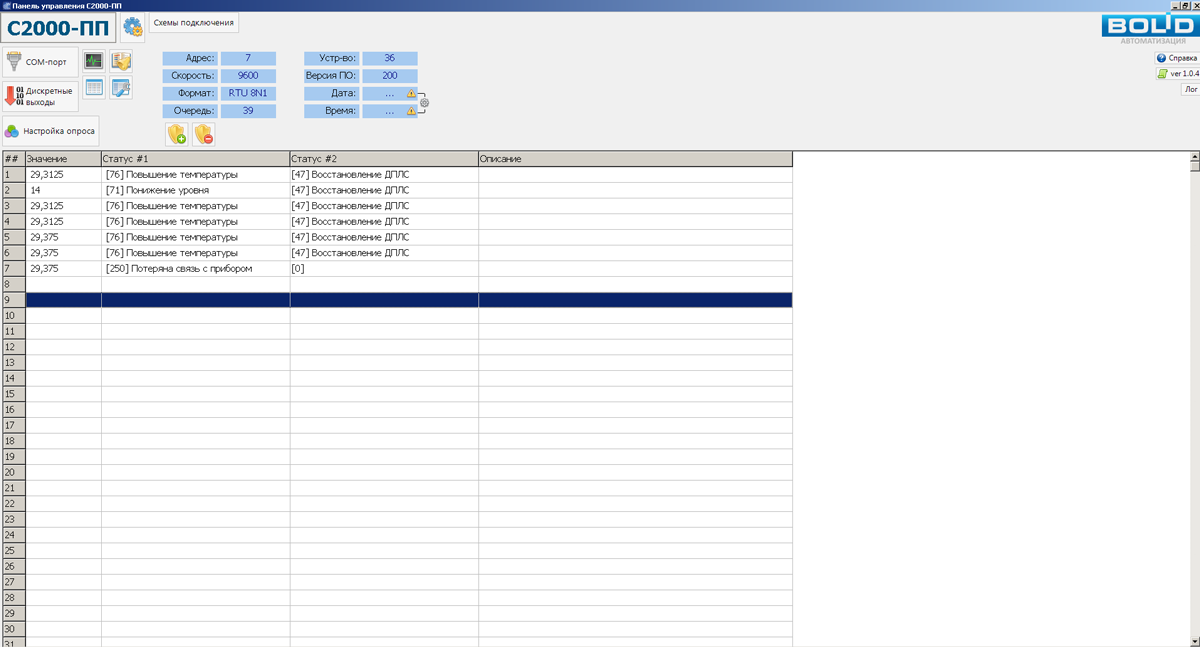The width and height of the screenshot is (1200, 647).
Task: Click the events bell list icon
Action: click(121, 62)
